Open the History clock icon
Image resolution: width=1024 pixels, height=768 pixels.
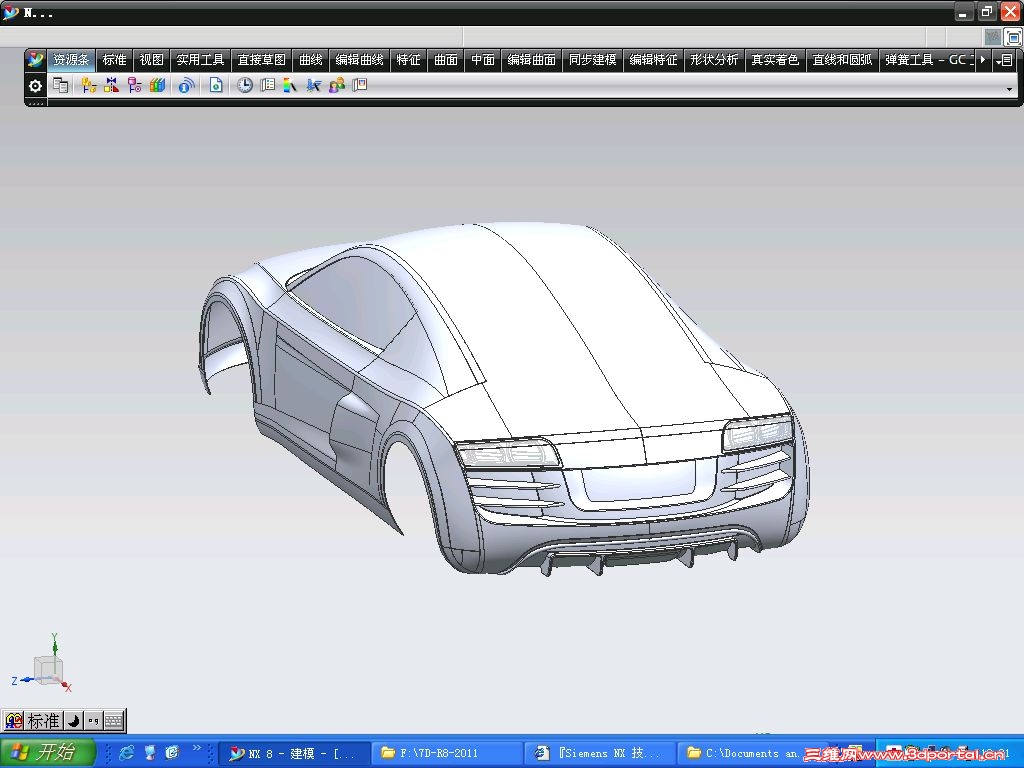coord(244,85)
